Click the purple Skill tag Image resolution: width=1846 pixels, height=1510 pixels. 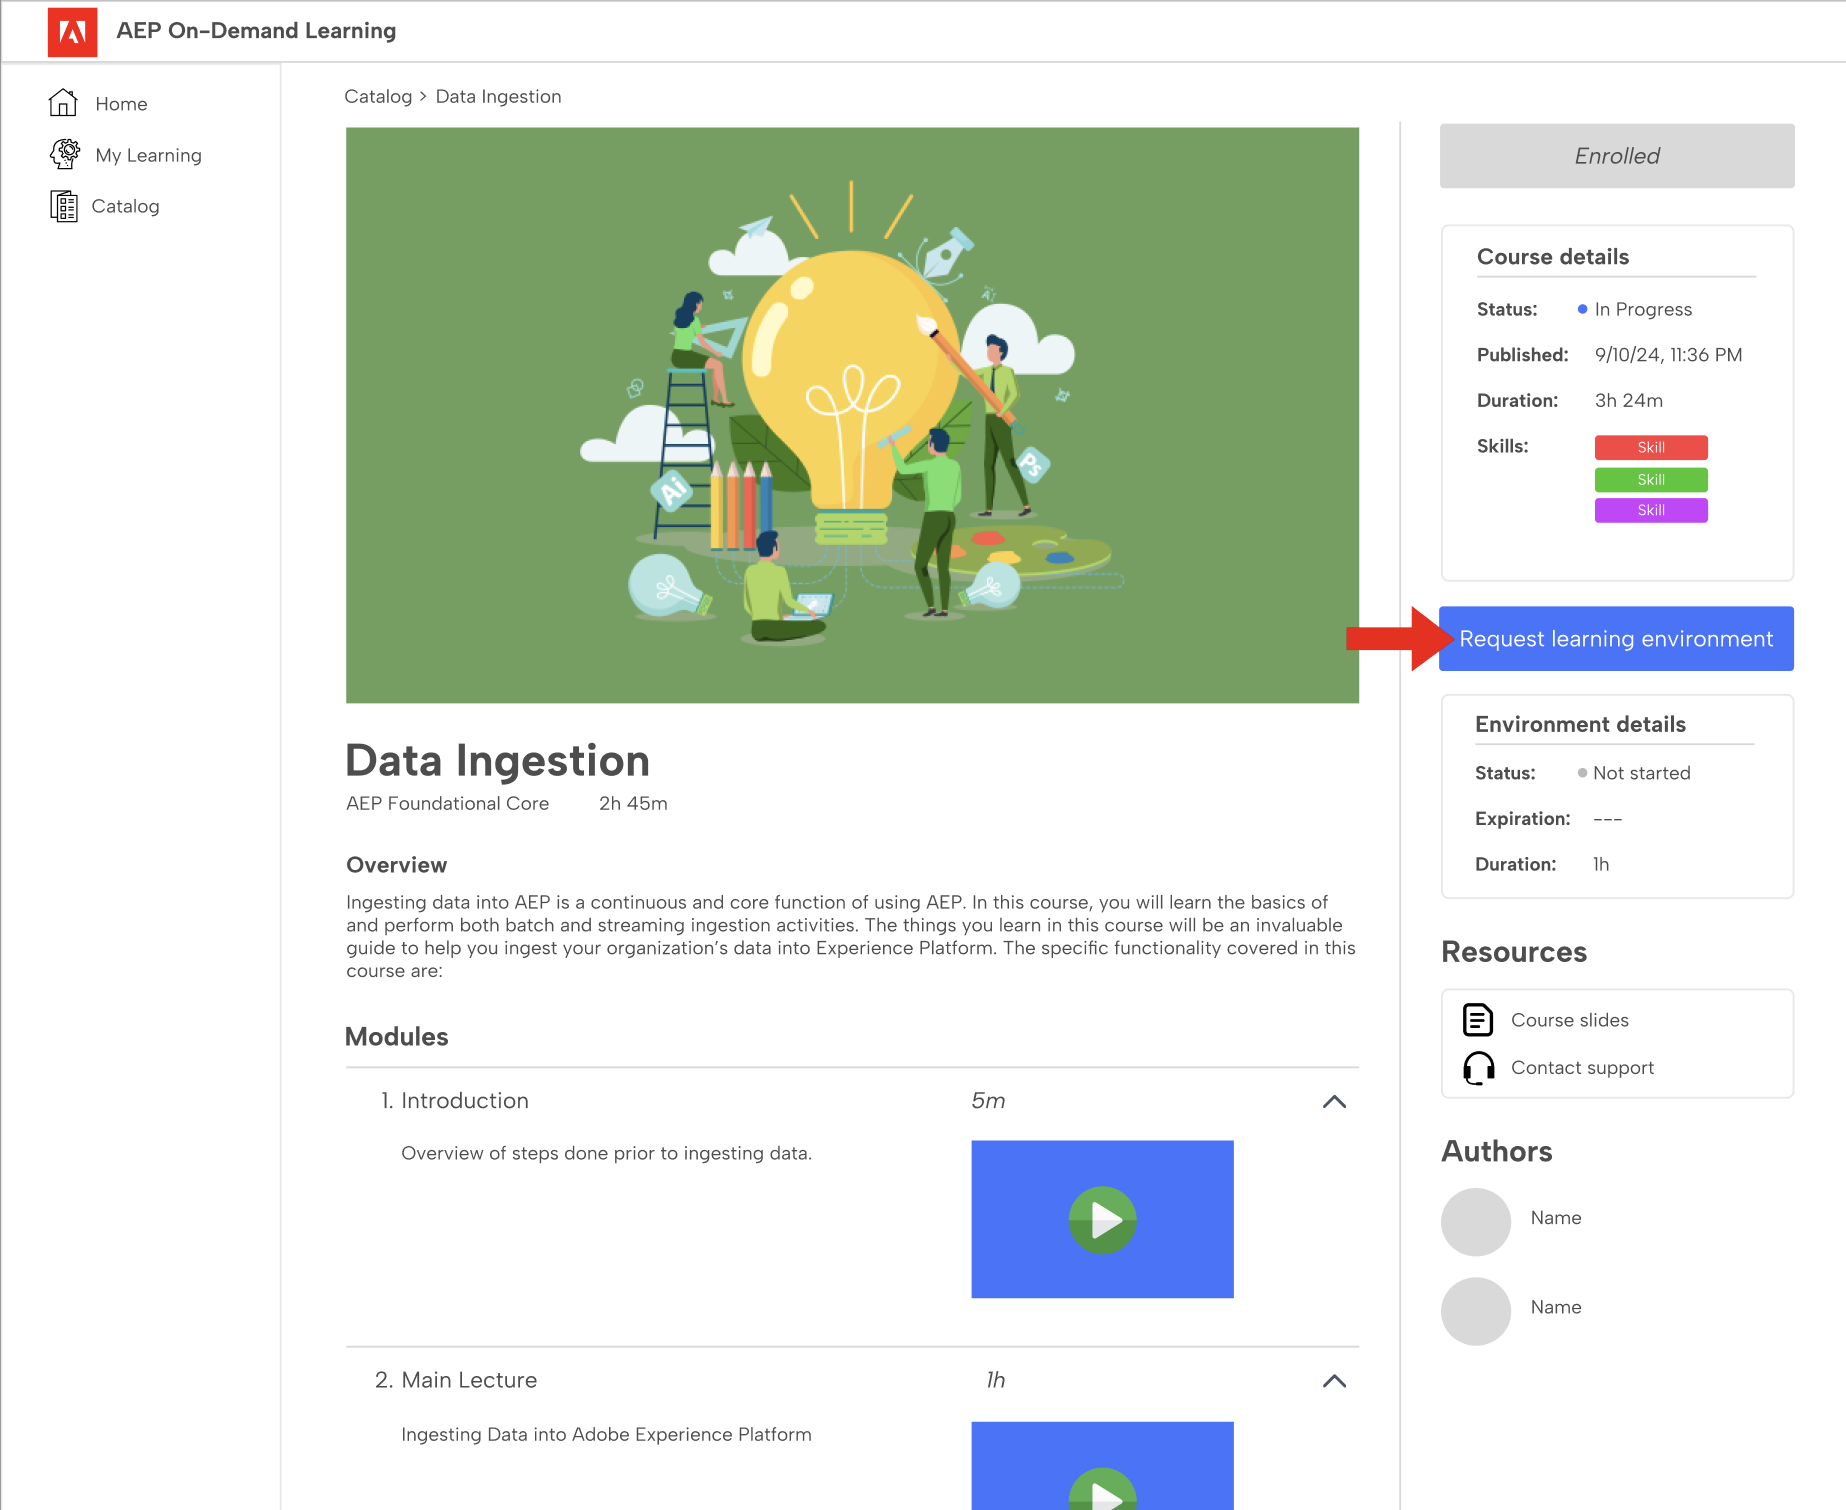pos(1651,510)
